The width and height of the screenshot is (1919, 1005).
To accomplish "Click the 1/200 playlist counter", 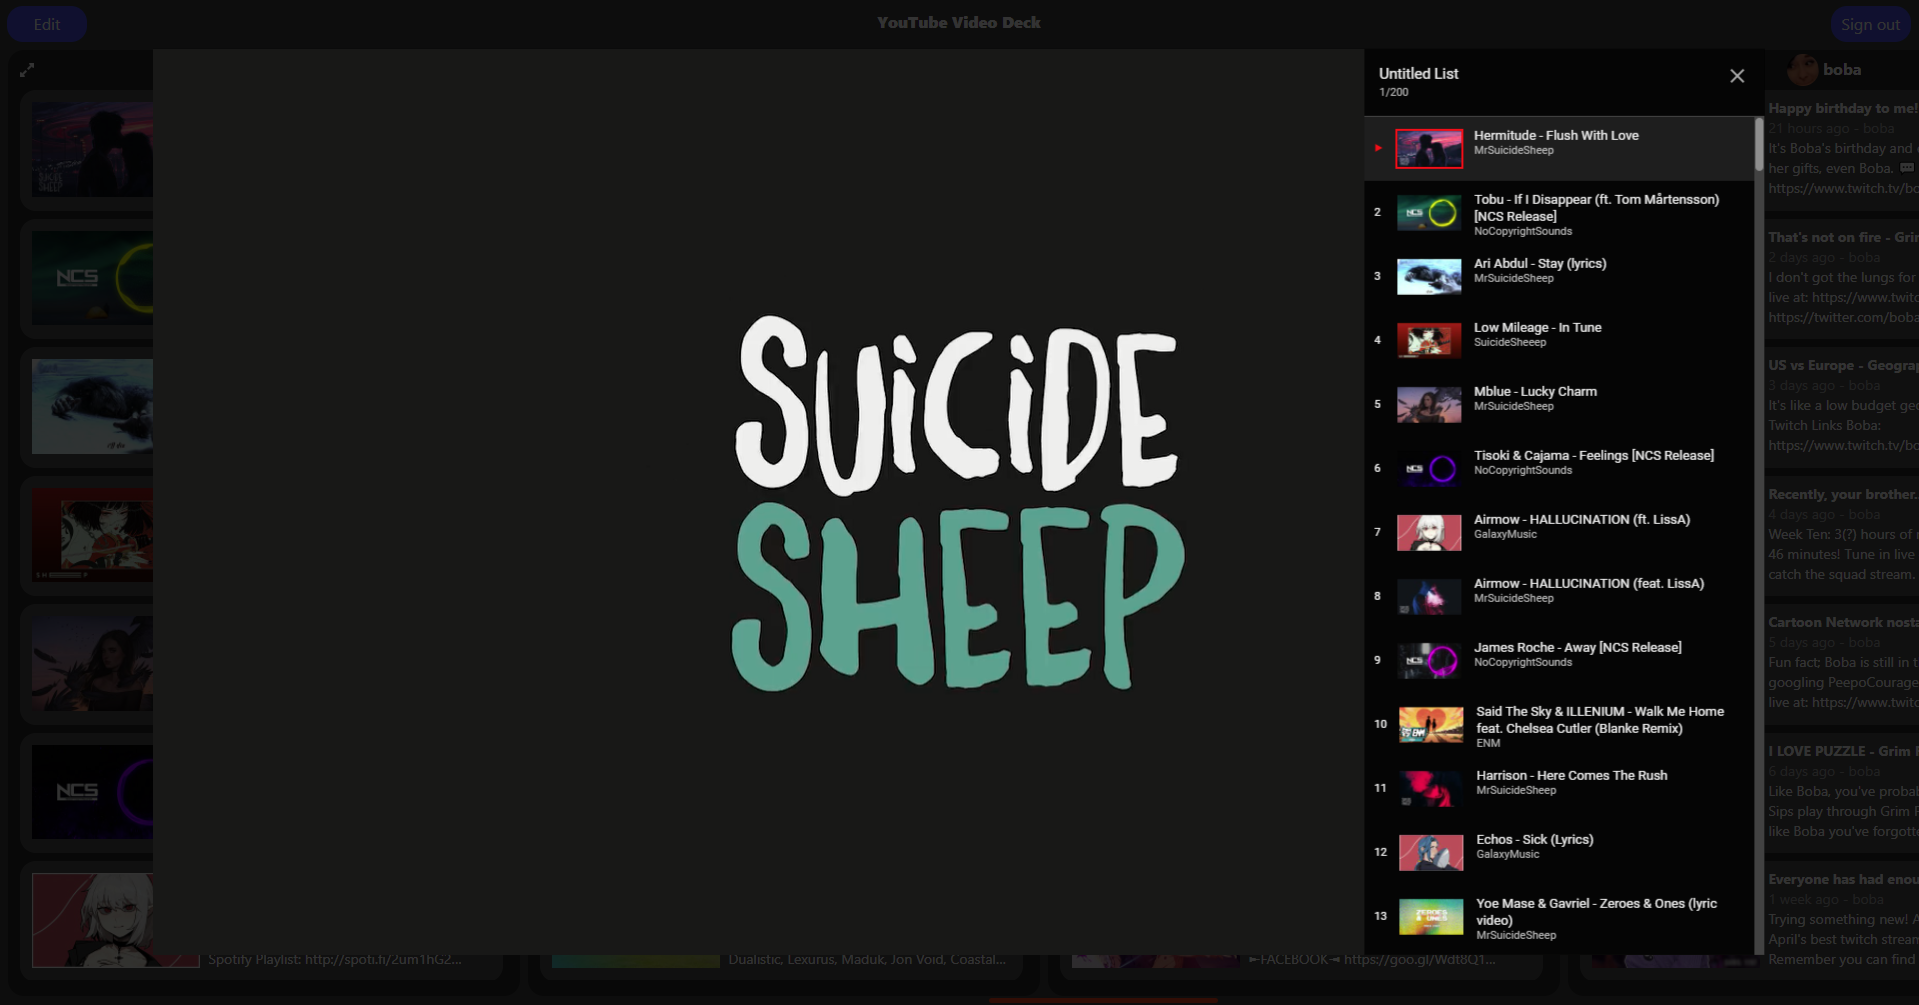I will click(x=1393, y=92).
